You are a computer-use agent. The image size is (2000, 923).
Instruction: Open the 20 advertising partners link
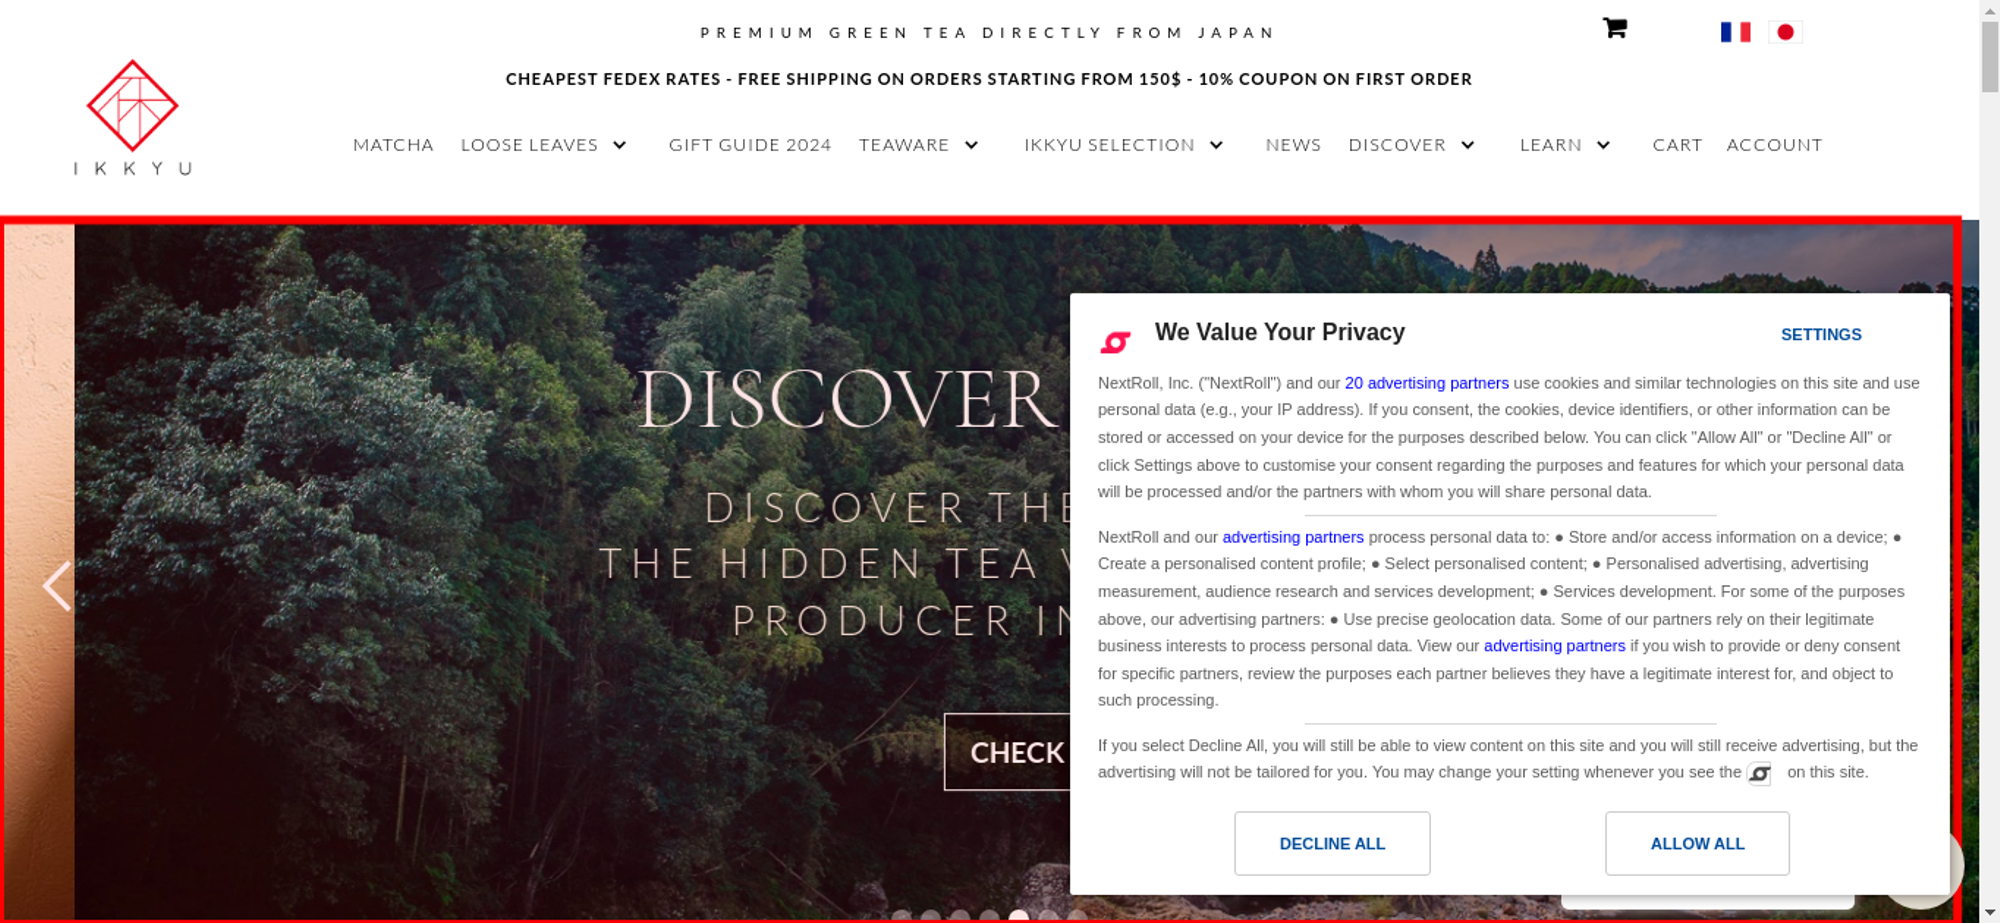tap(1426, 383)
